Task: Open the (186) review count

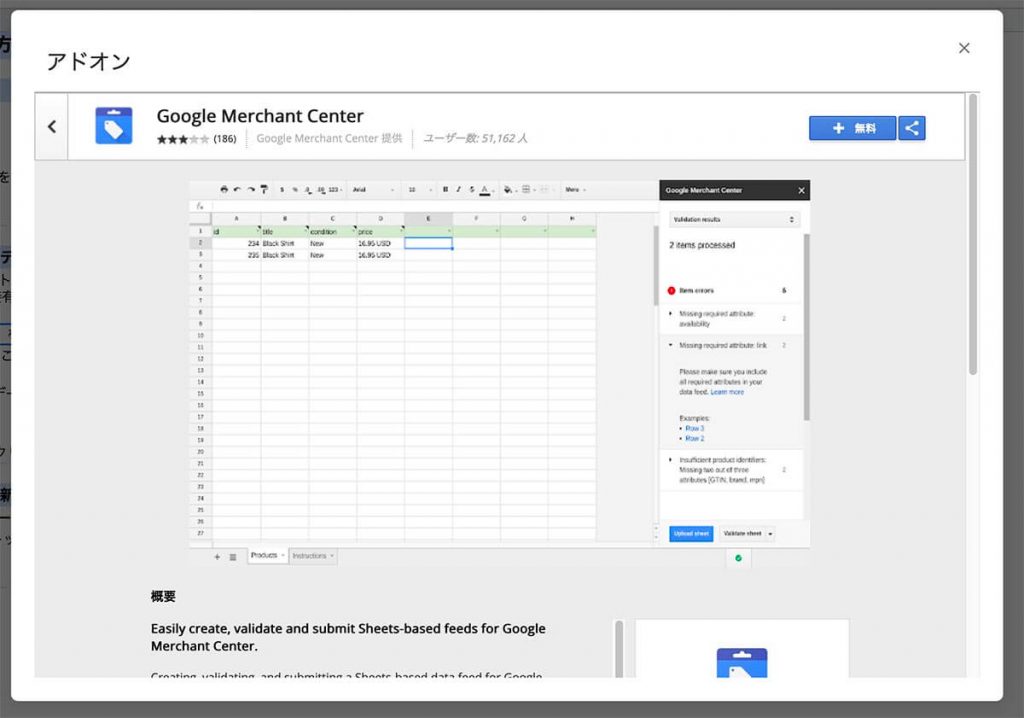Action: (x=225, y=139)
